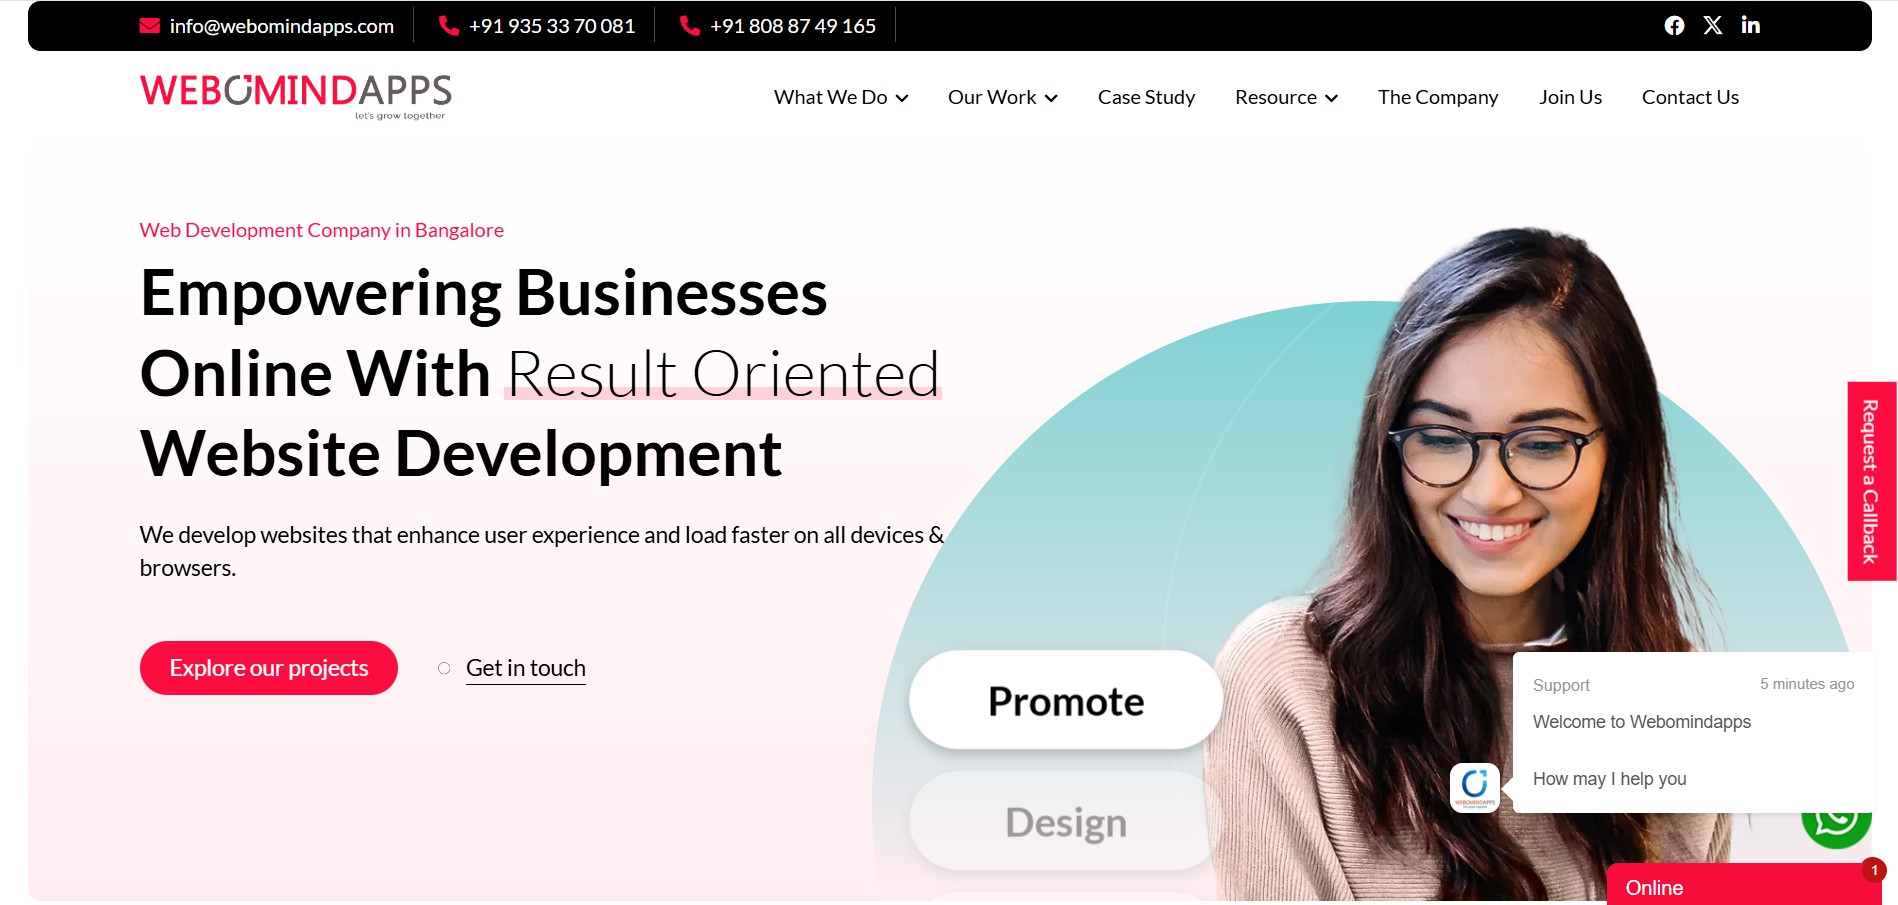Open the X (Twitter) social icon
Image resolution: width=1898 pixels, height=905 pixels.
1713,26
